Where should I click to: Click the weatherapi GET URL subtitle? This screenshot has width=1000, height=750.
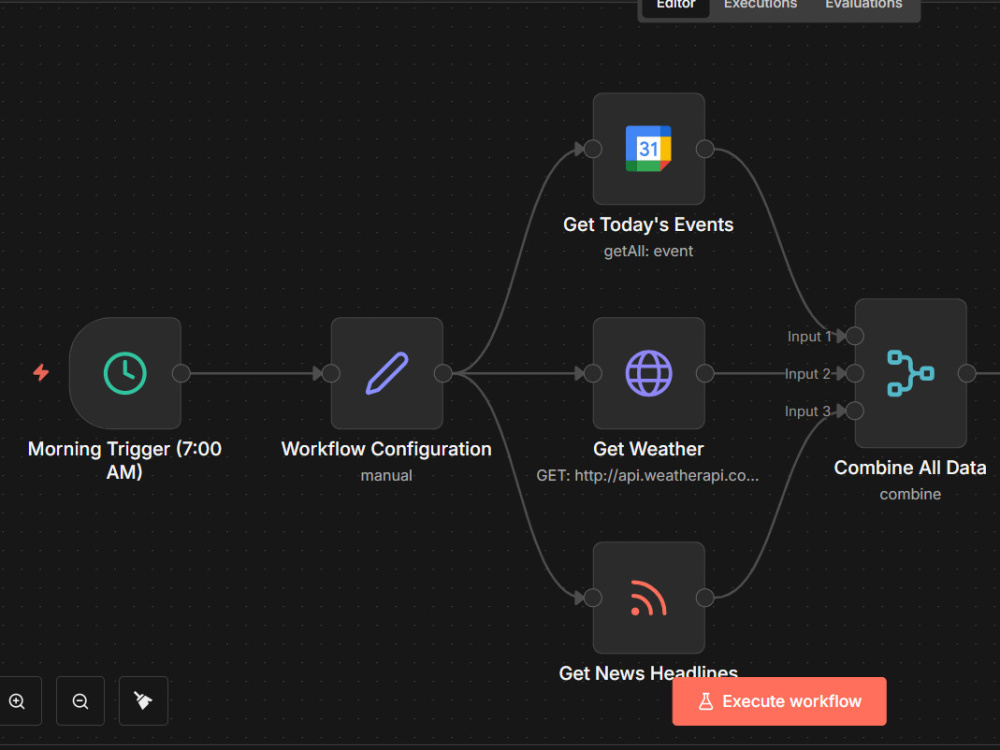tap(647, 476)
